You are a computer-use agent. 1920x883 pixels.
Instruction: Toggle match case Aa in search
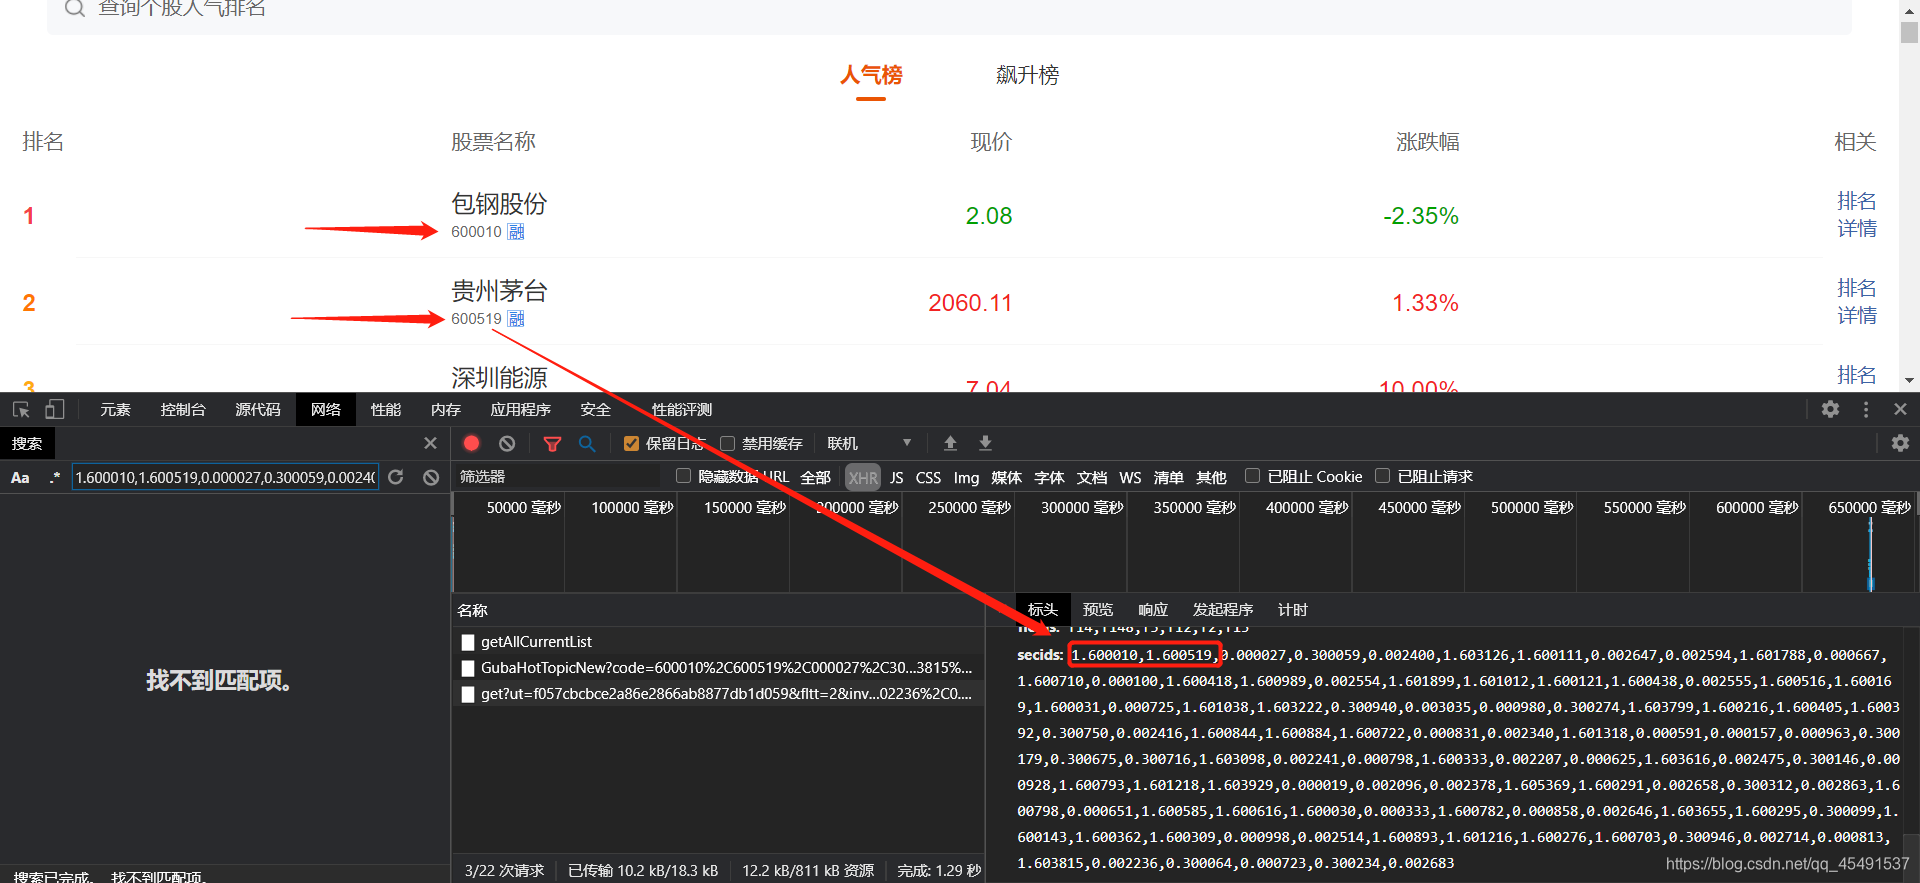click(x=20, y=477)
